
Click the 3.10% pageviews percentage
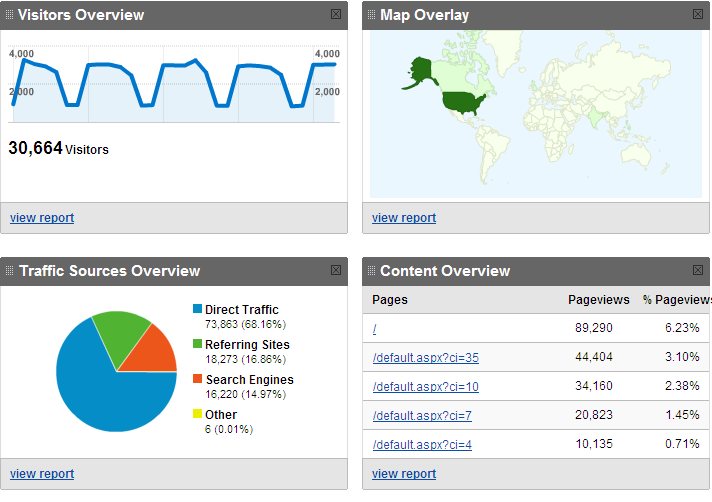[x=682, y=357]
